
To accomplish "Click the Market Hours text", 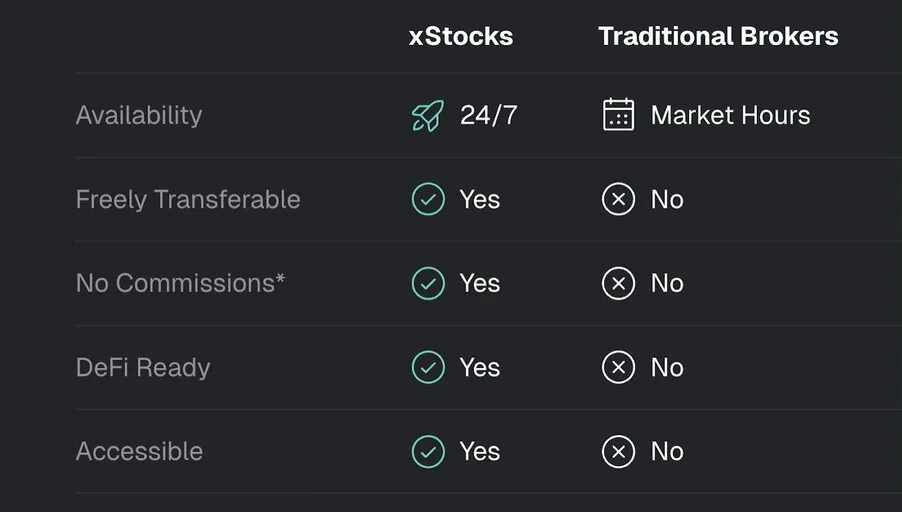I will pos(730,115).
